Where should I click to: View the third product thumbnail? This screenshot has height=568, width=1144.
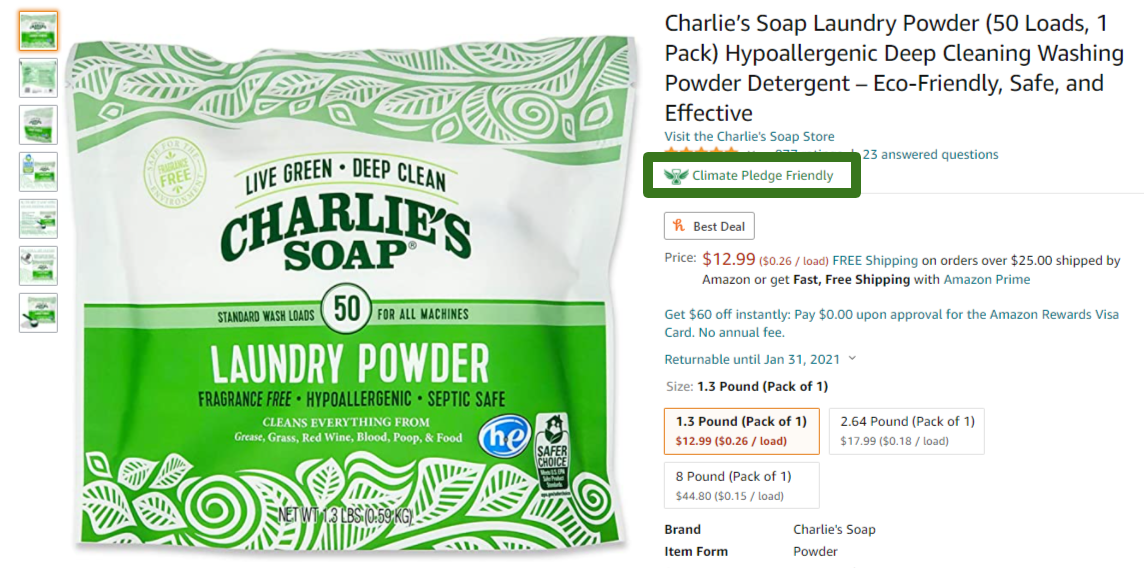click(x=38, y=125)
